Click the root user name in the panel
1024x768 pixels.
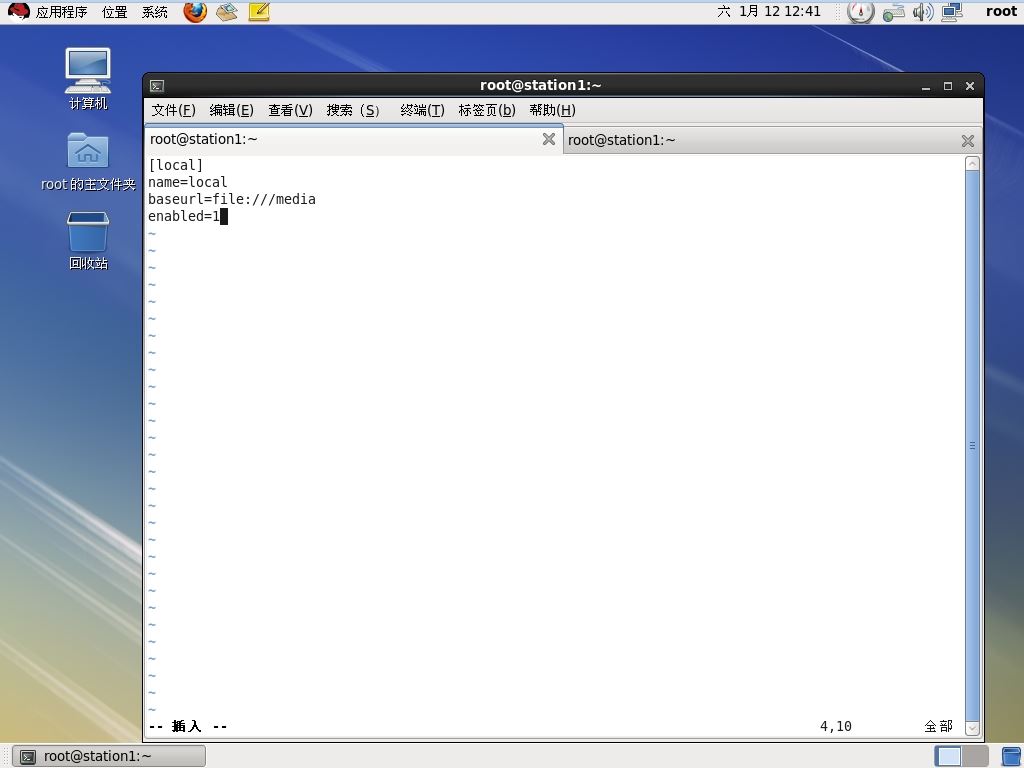[1001, 11]
